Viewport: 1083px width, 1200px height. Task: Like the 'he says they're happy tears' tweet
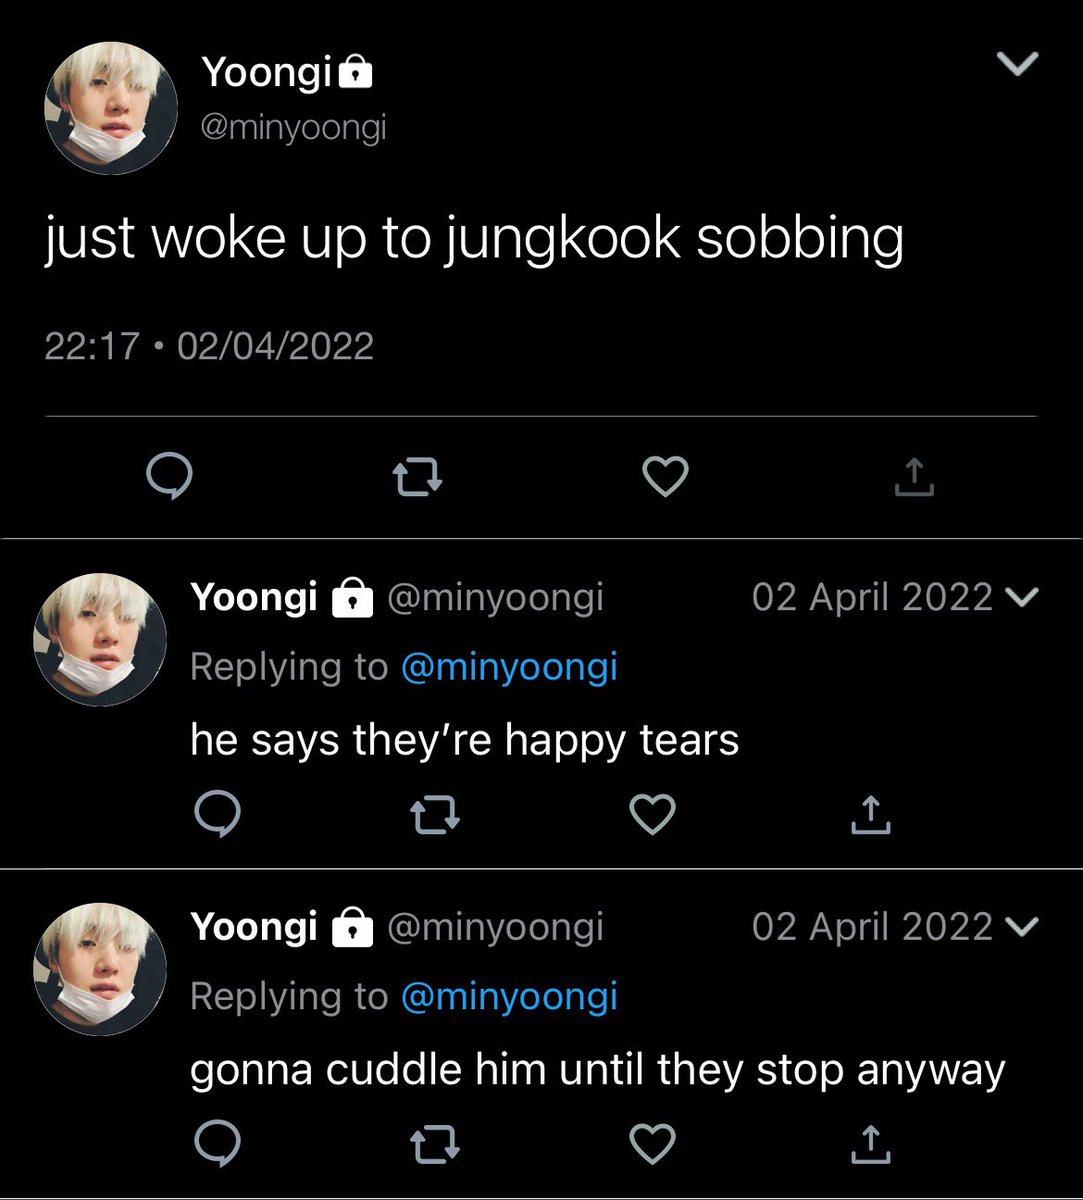click(x=653, y=815)
